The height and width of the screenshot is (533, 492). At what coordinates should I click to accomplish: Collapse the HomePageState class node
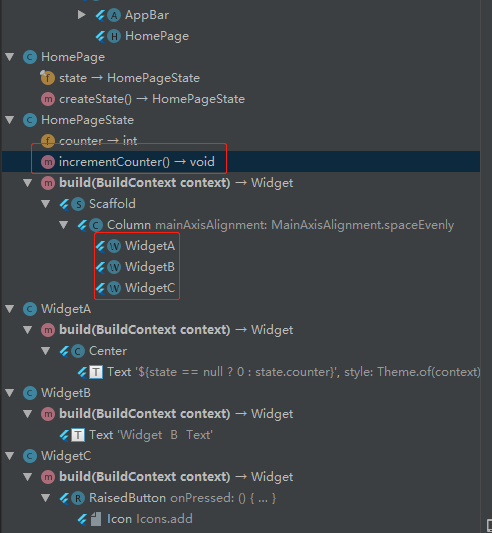pos(10,120)
